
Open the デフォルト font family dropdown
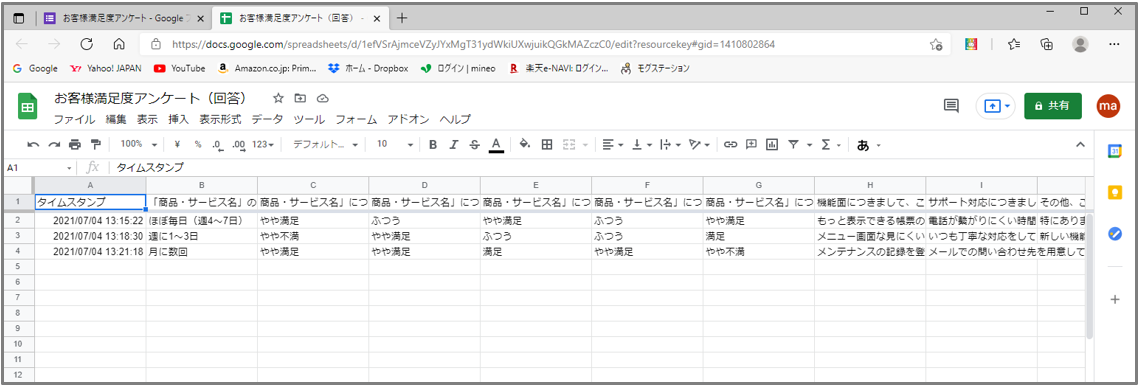click(325, 145)
